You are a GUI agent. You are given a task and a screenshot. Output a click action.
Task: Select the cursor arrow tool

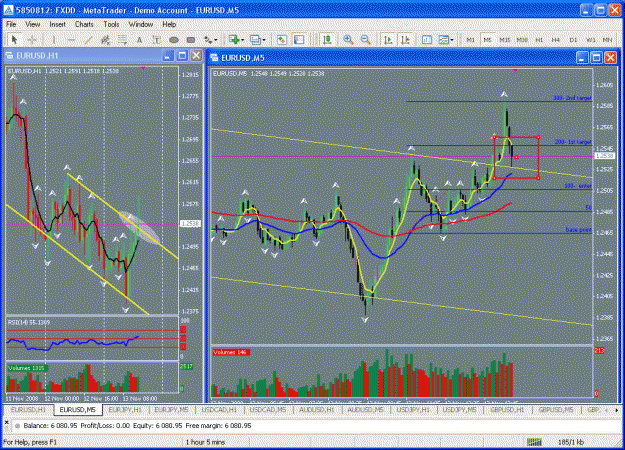point(15,39)
